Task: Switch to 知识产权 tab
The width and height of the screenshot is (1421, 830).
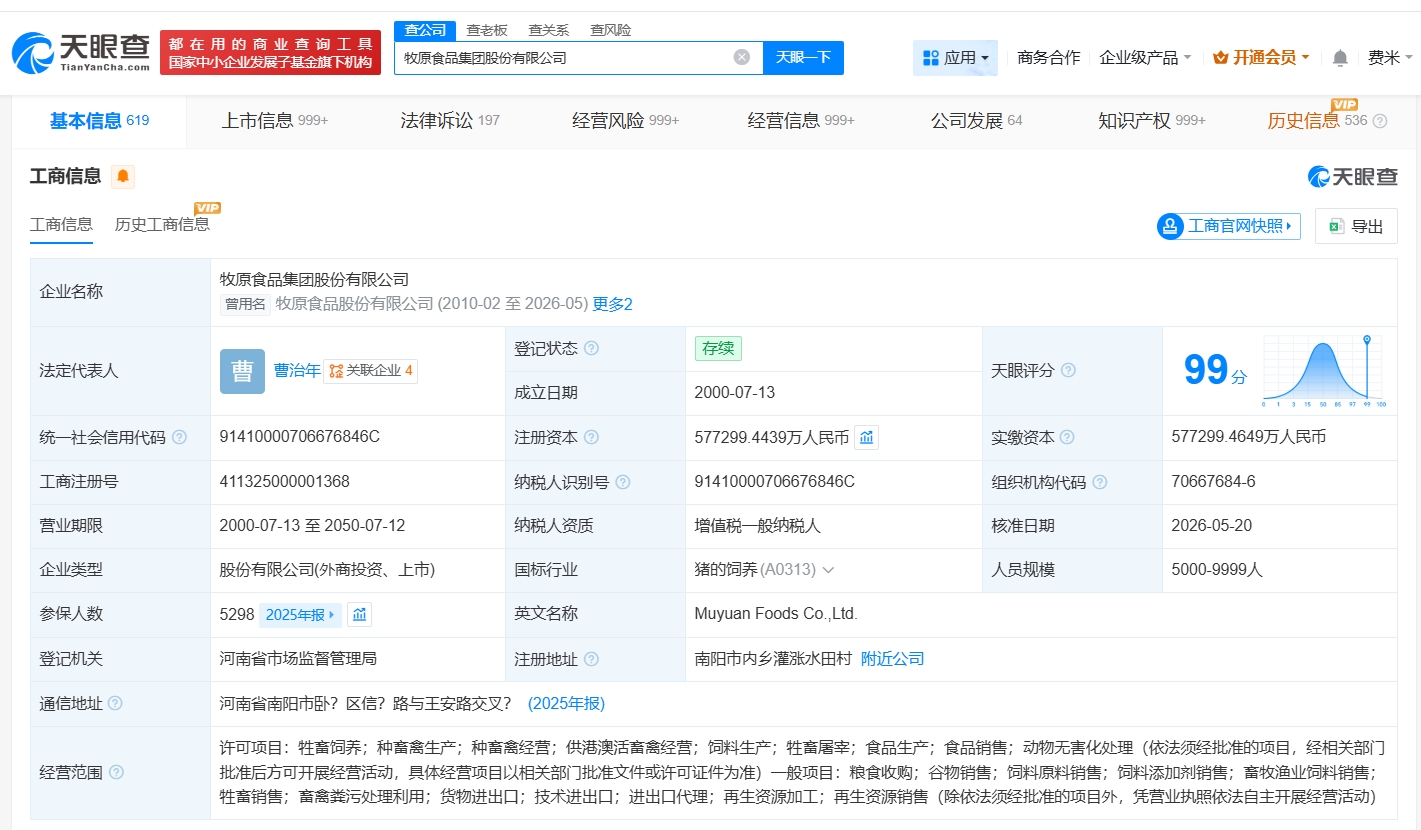Action: [1152, 121]
